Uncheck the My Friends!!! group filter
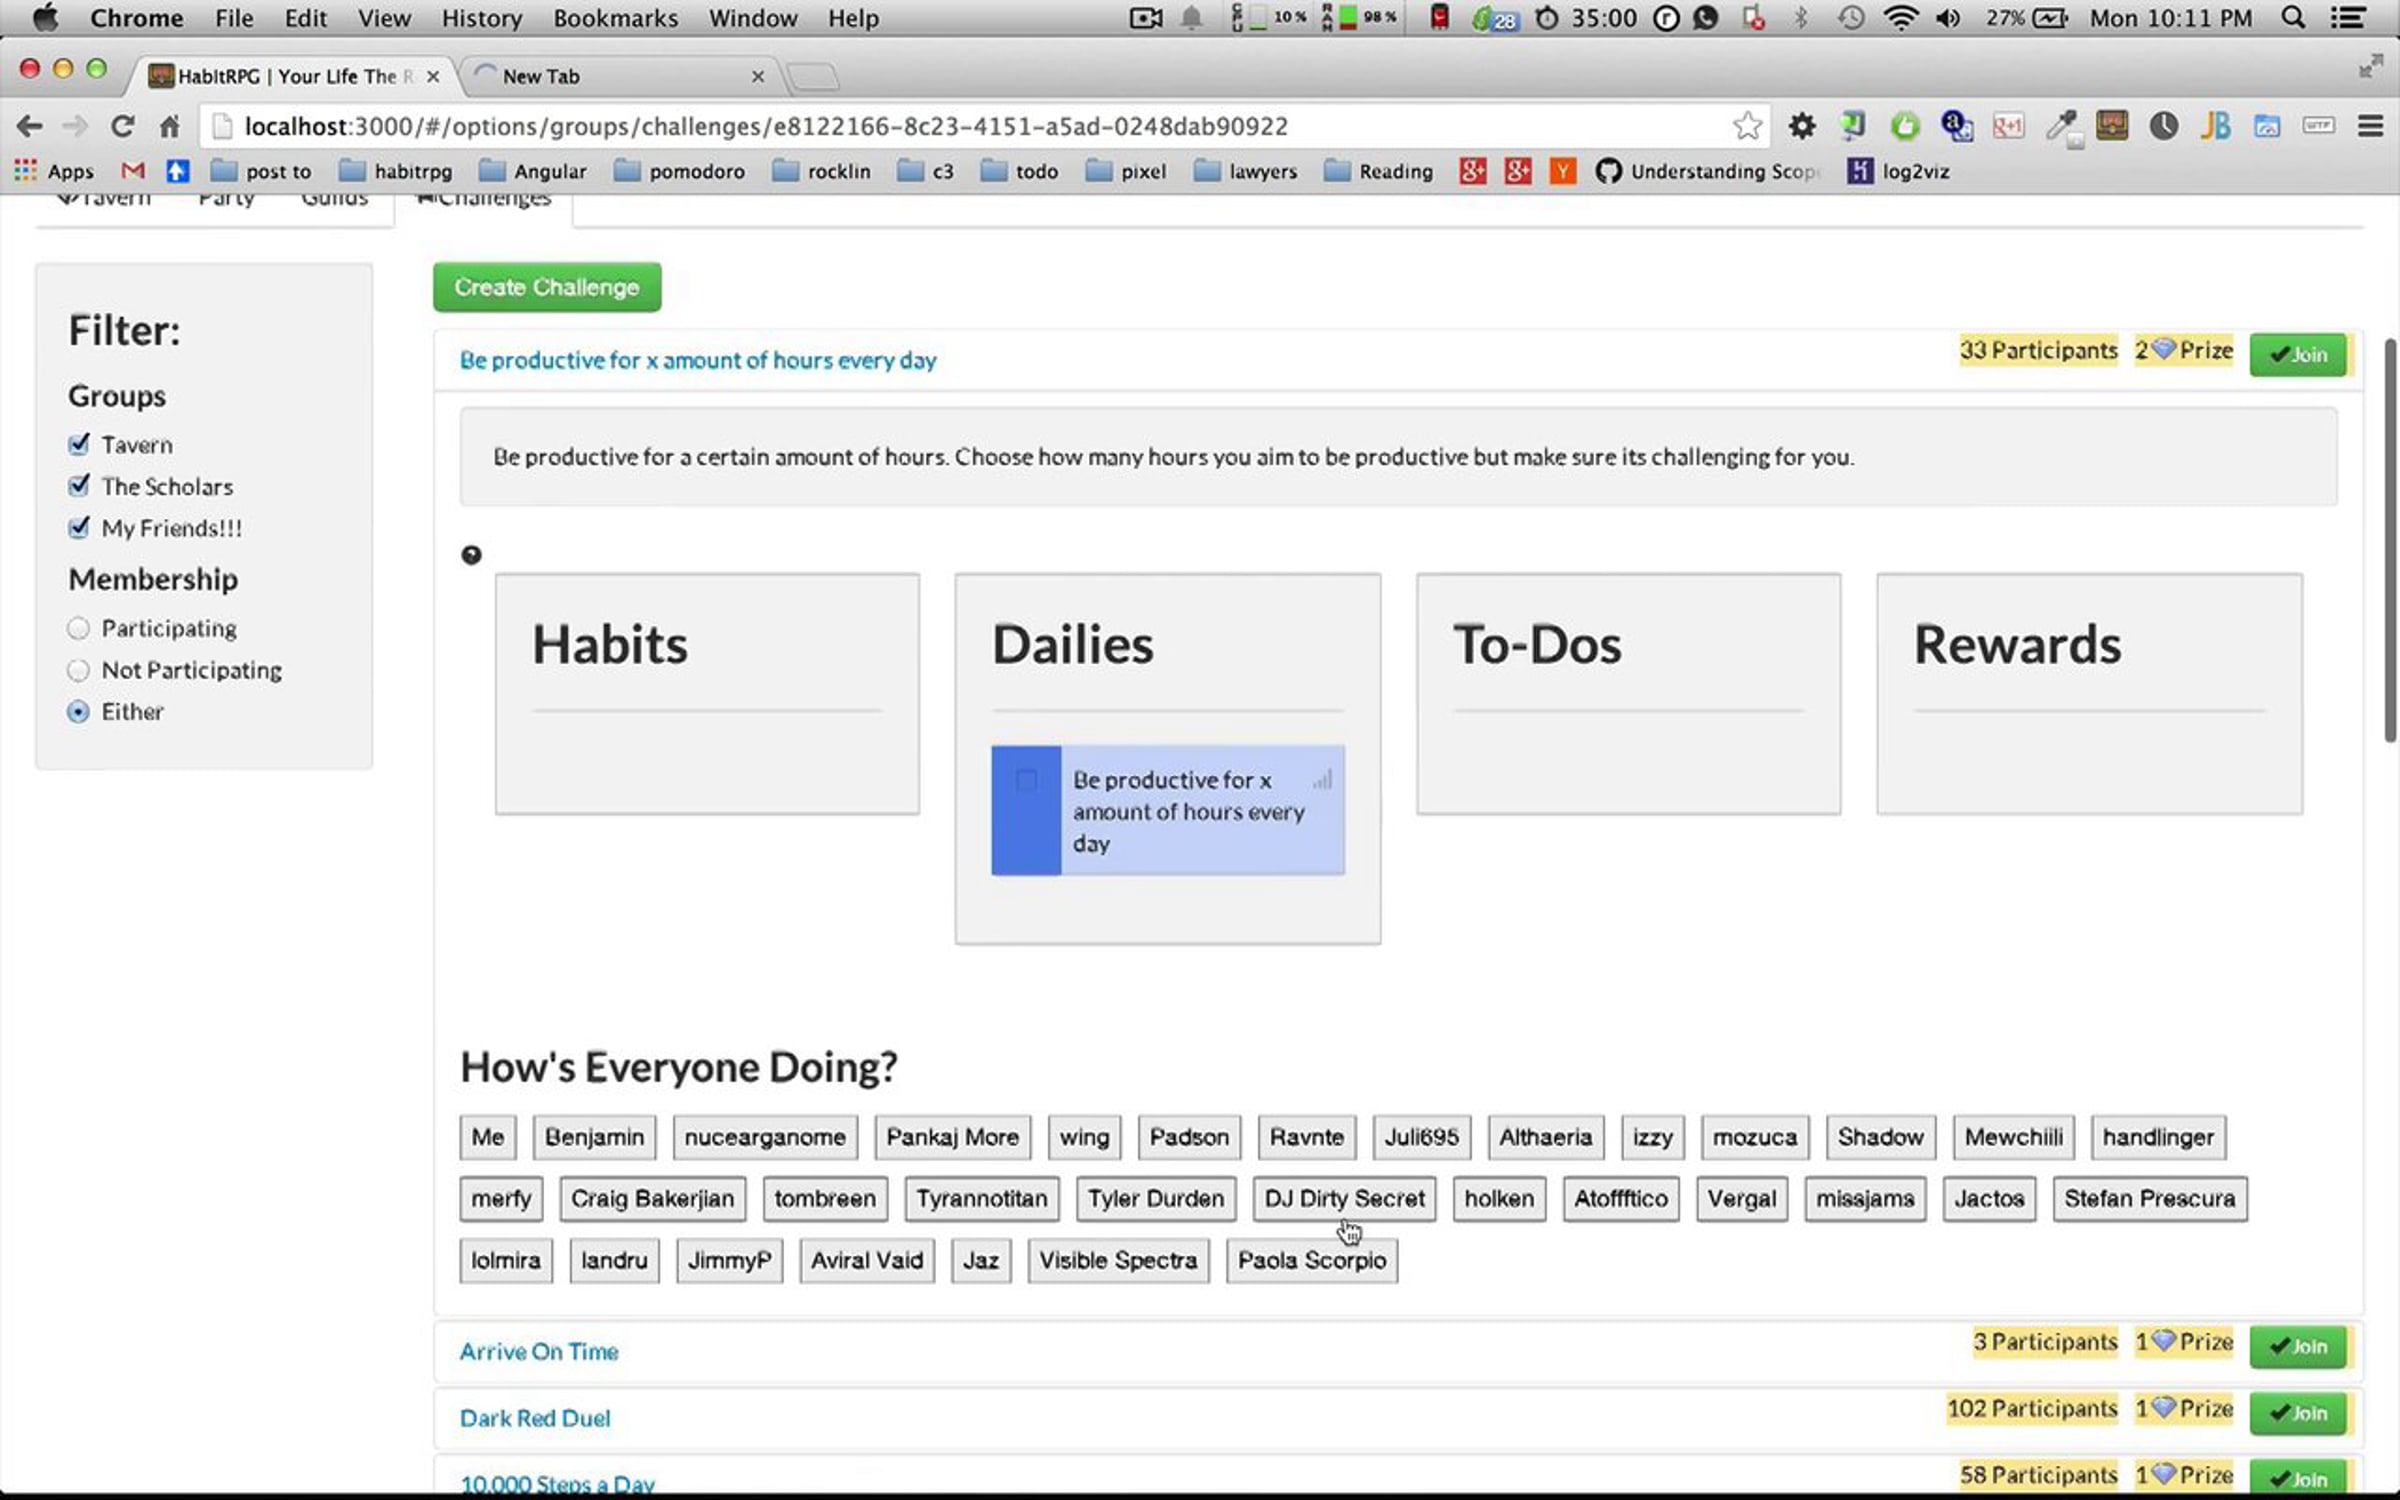This screenshot has height=1500, width=2400. coord(78,528)
